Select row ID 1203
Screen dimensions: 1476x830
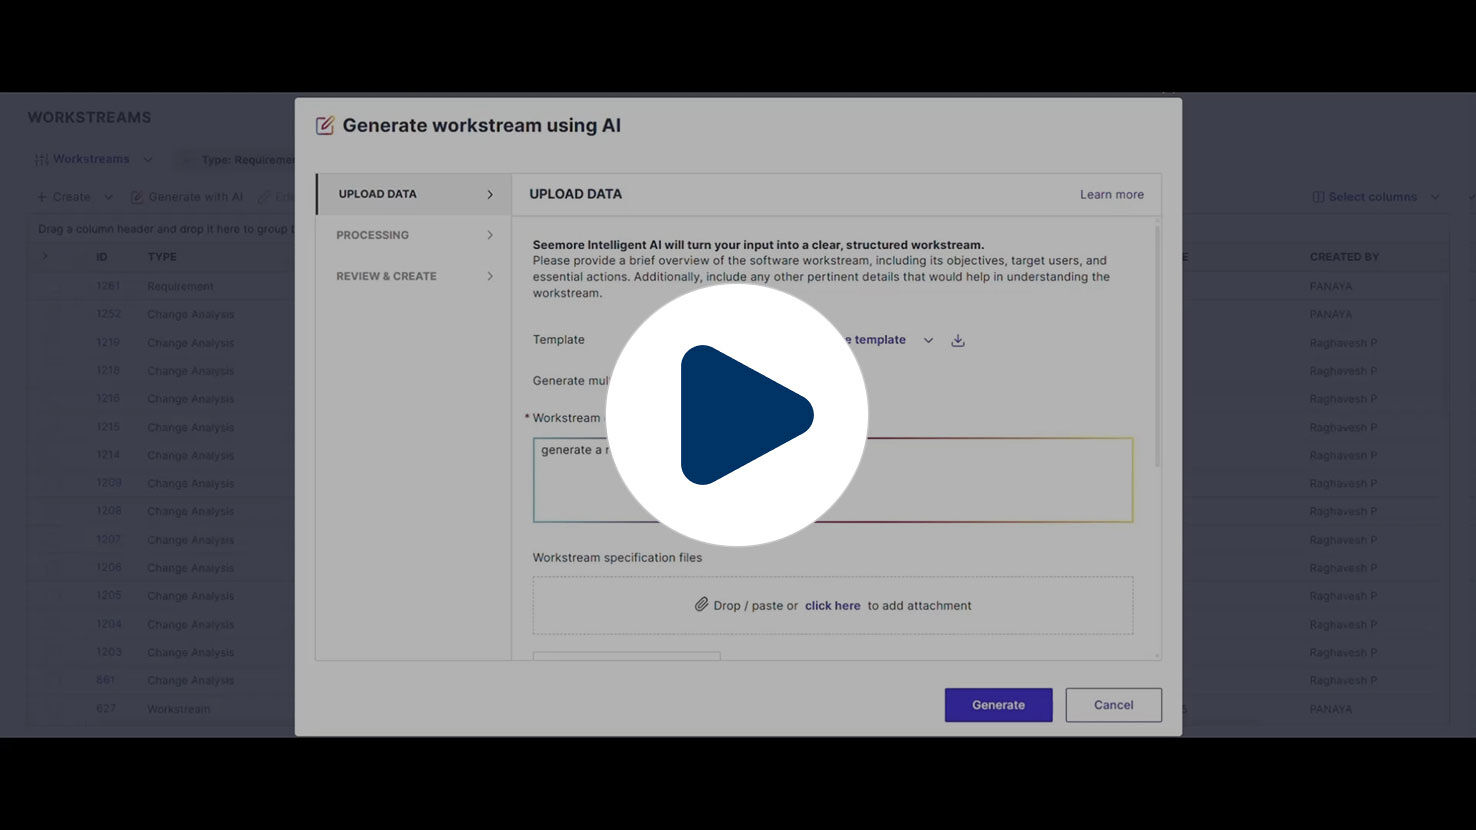[x=108, y=652]
